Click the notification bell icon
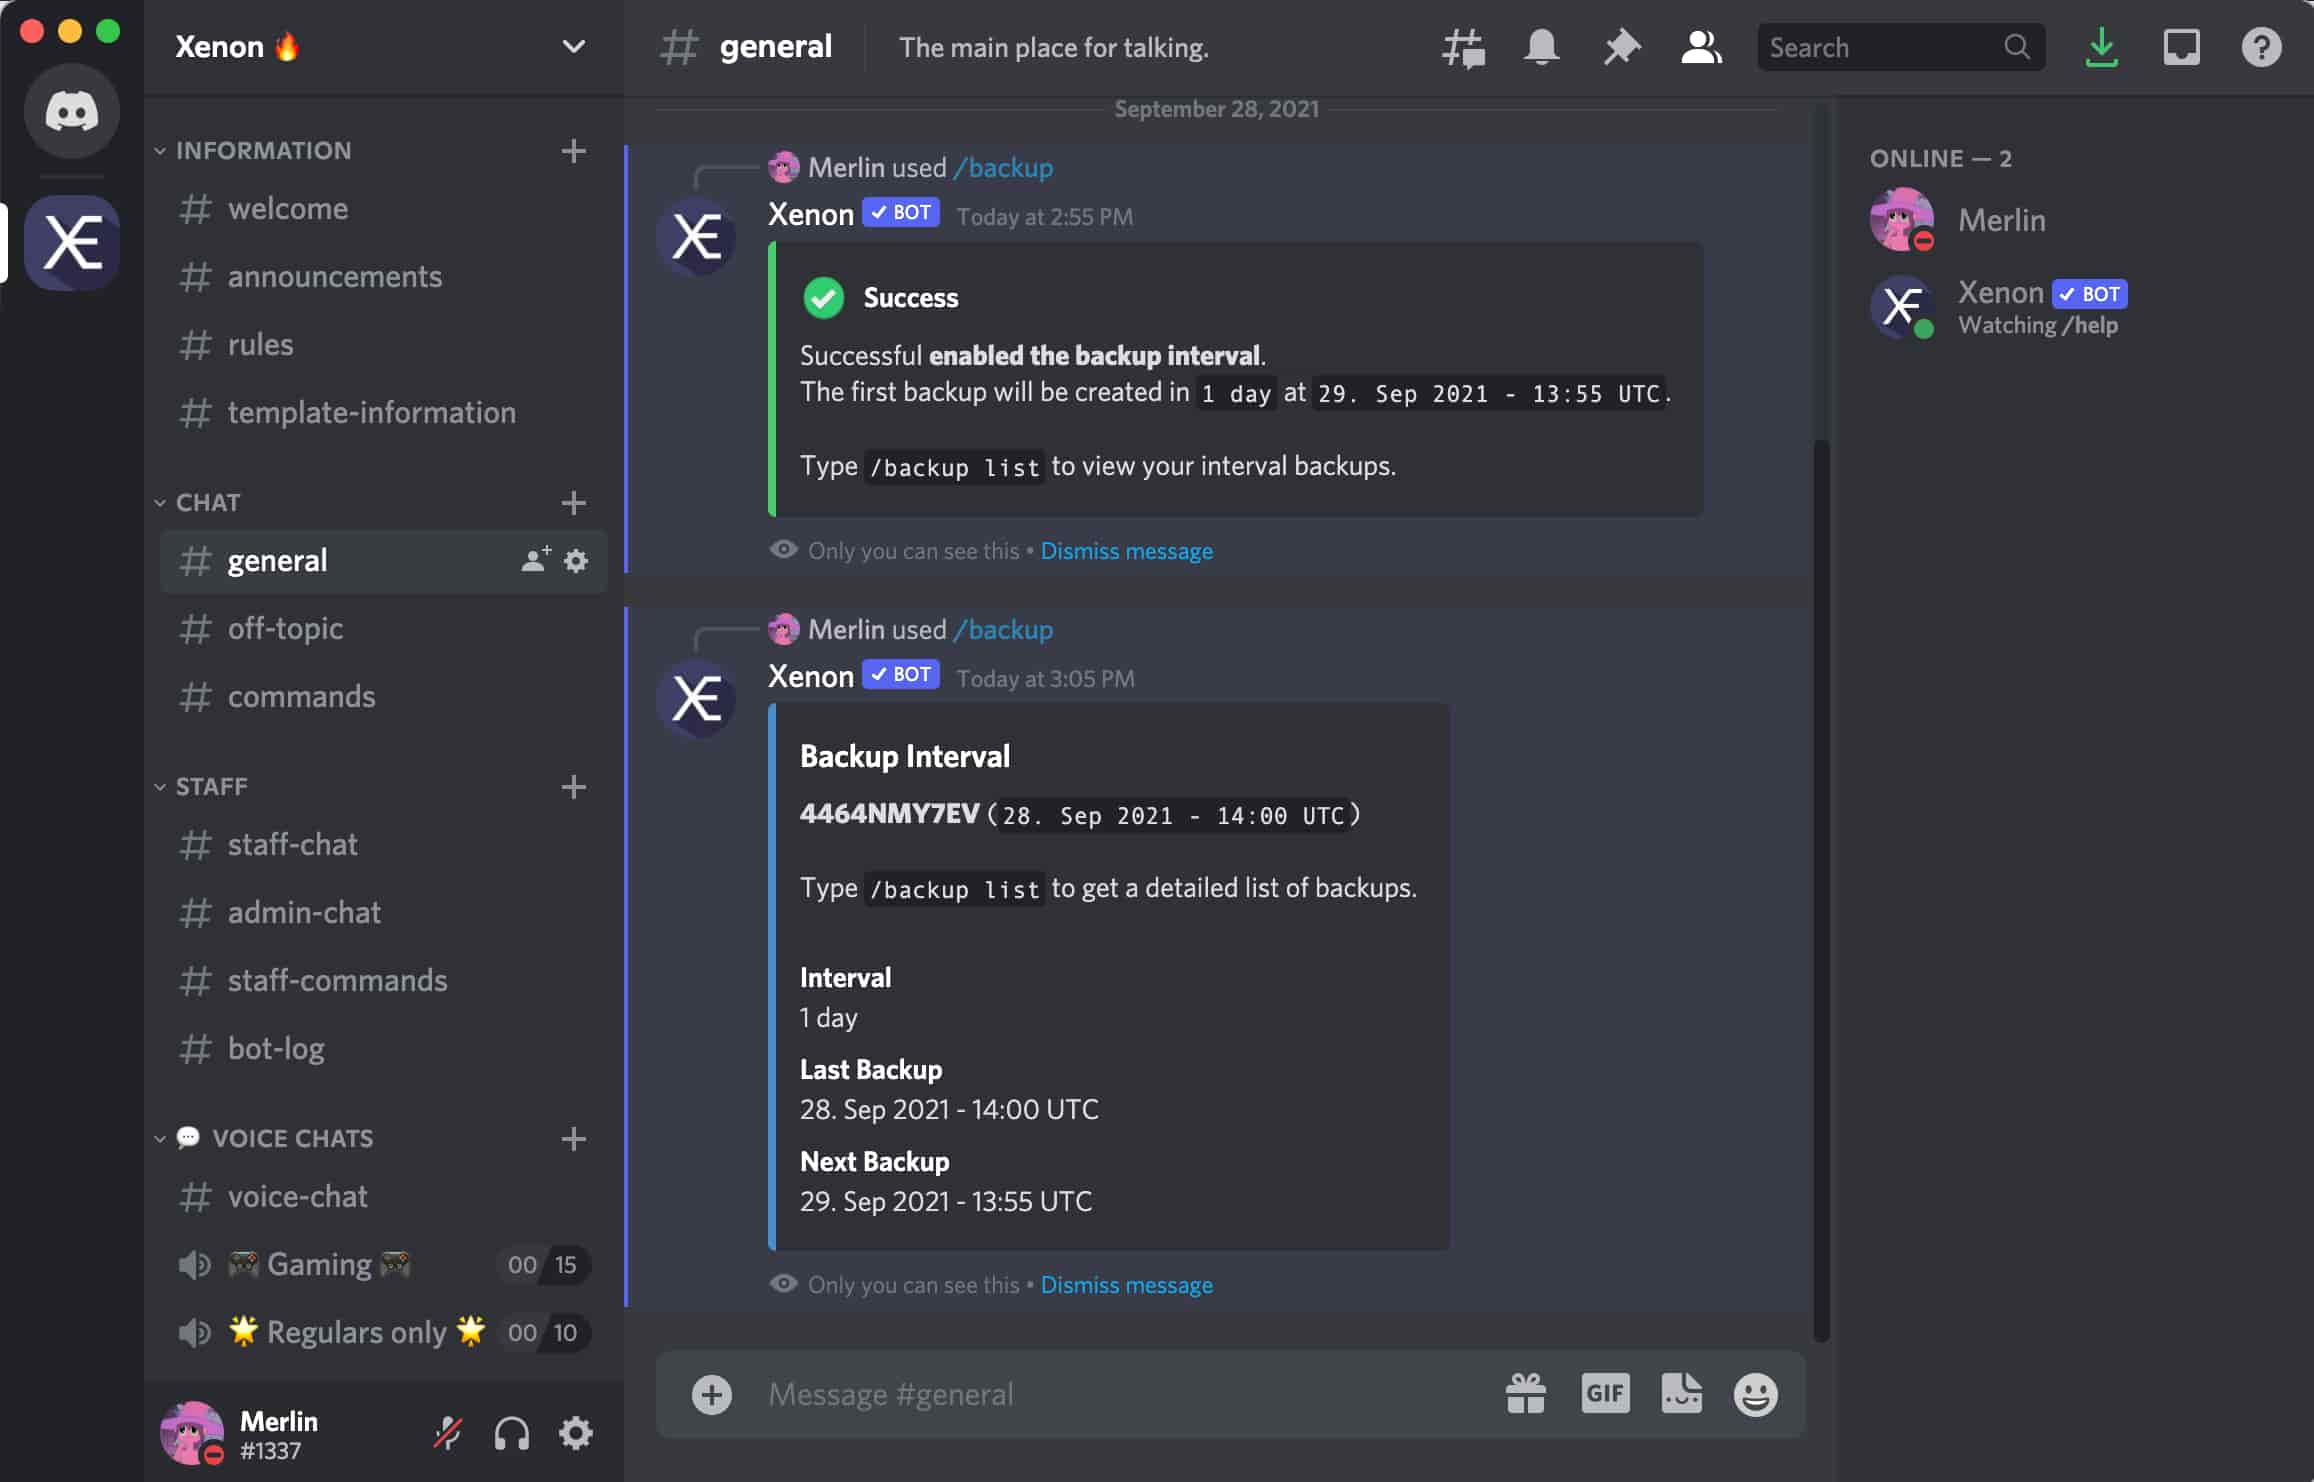 (x=1540, y=46)
